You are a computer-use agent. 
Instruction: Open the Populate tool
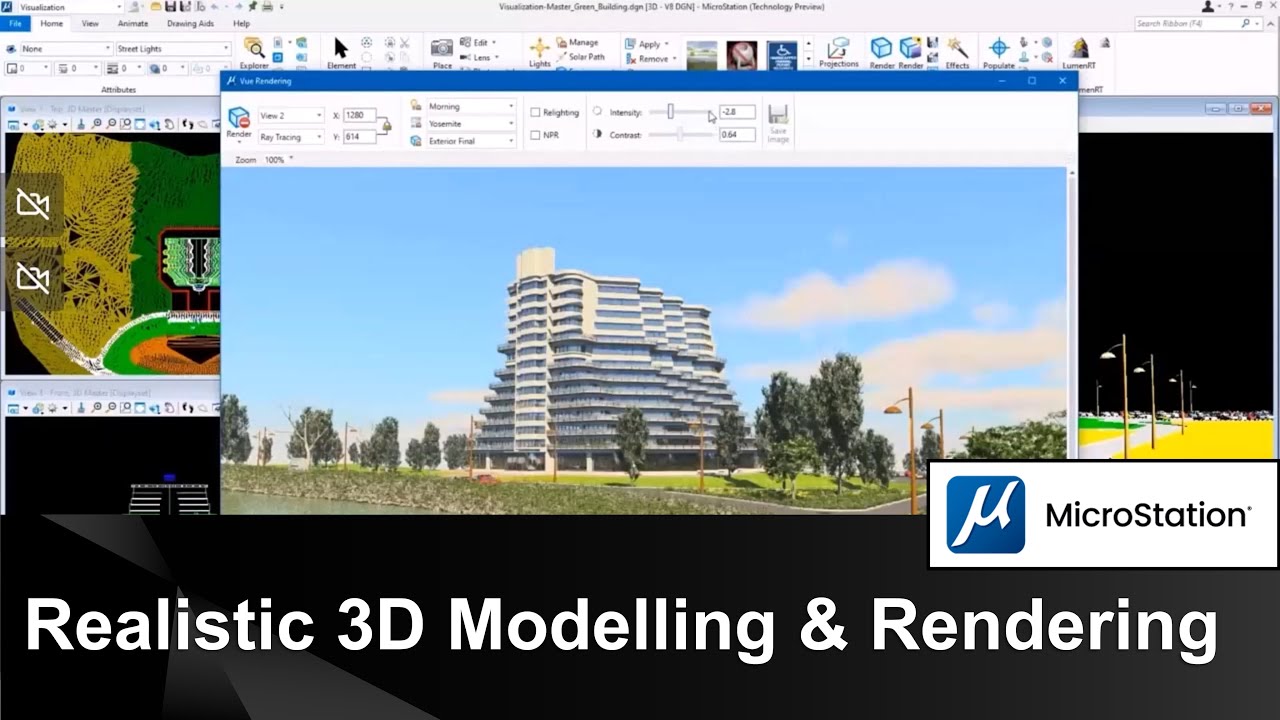[998, 52]
